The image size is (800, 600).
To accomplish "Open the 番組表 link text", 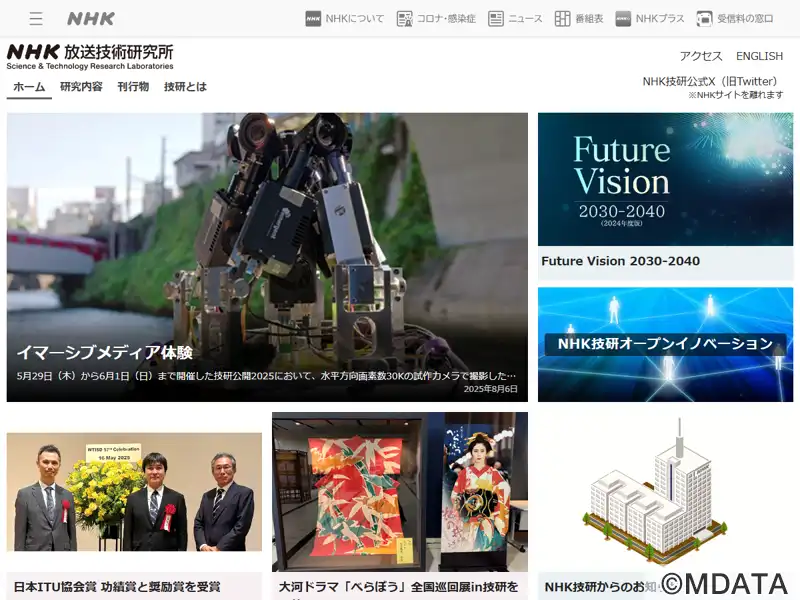I will click(589, 19).
